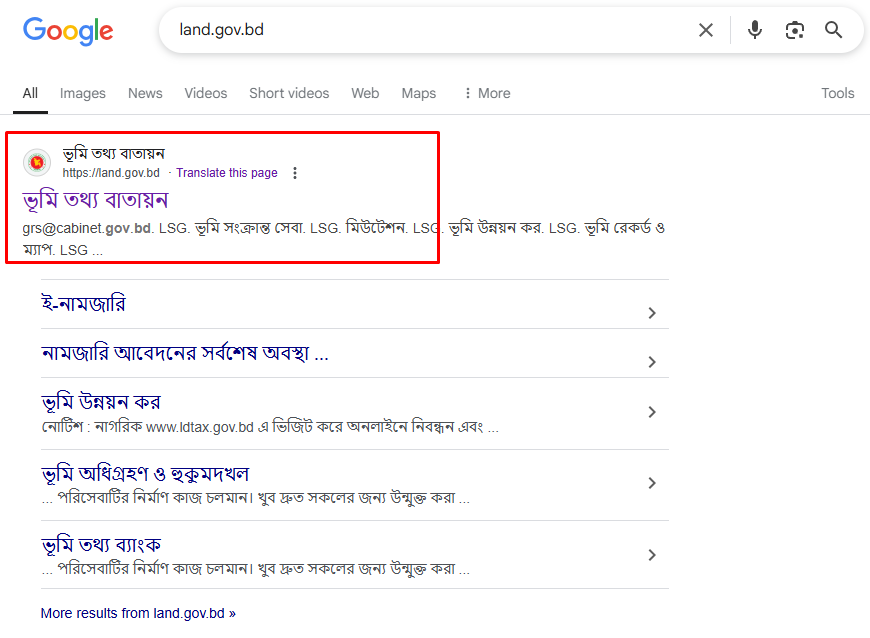This screenshot has width=870, height=638.
Task: Open the Tools options
Action: (838, 93)
